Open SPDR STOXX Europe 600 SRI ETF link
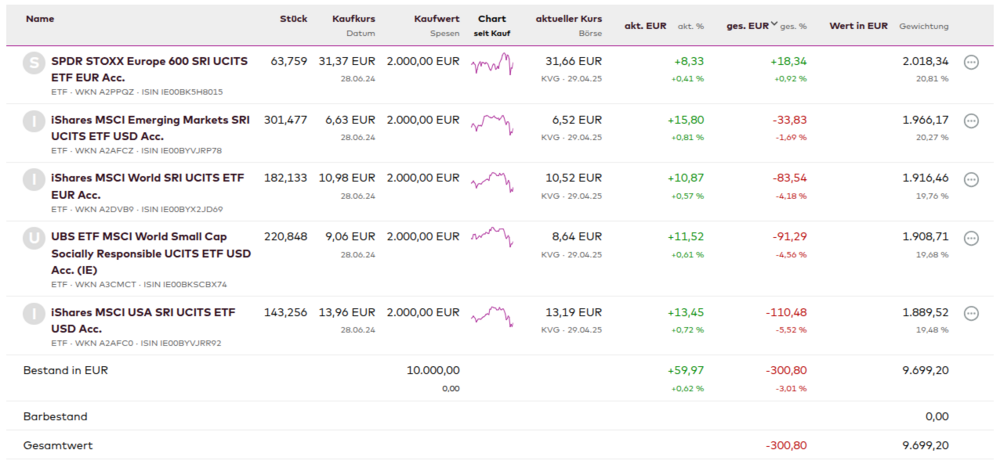 coord(135,69)
